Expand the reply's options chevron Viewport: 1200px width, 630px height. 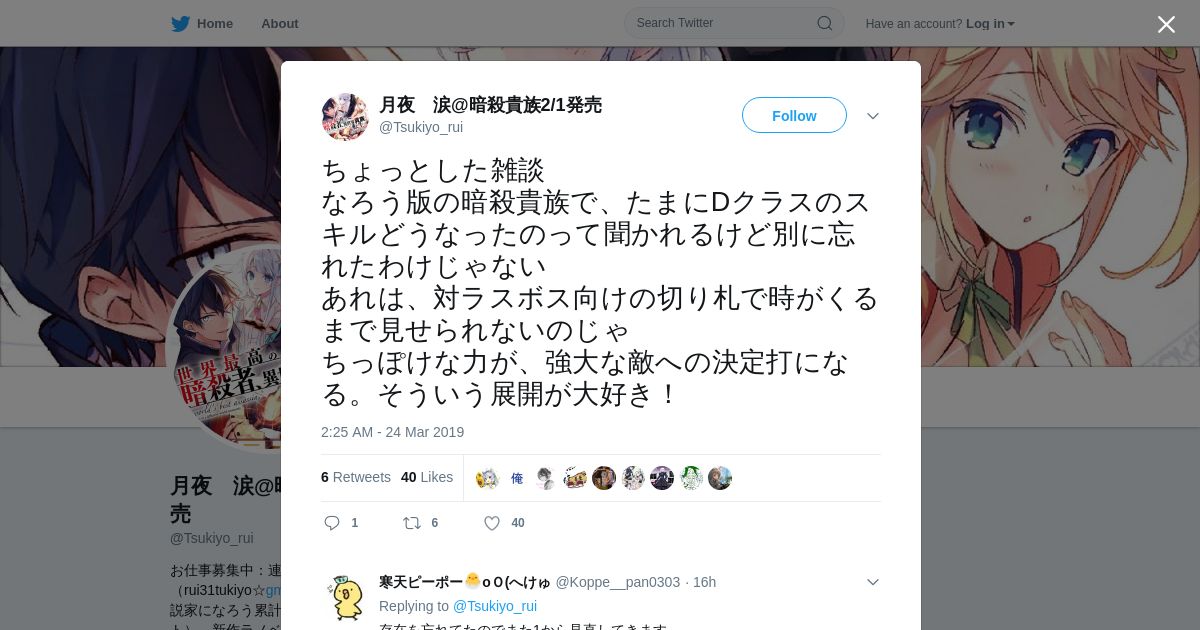873,582
